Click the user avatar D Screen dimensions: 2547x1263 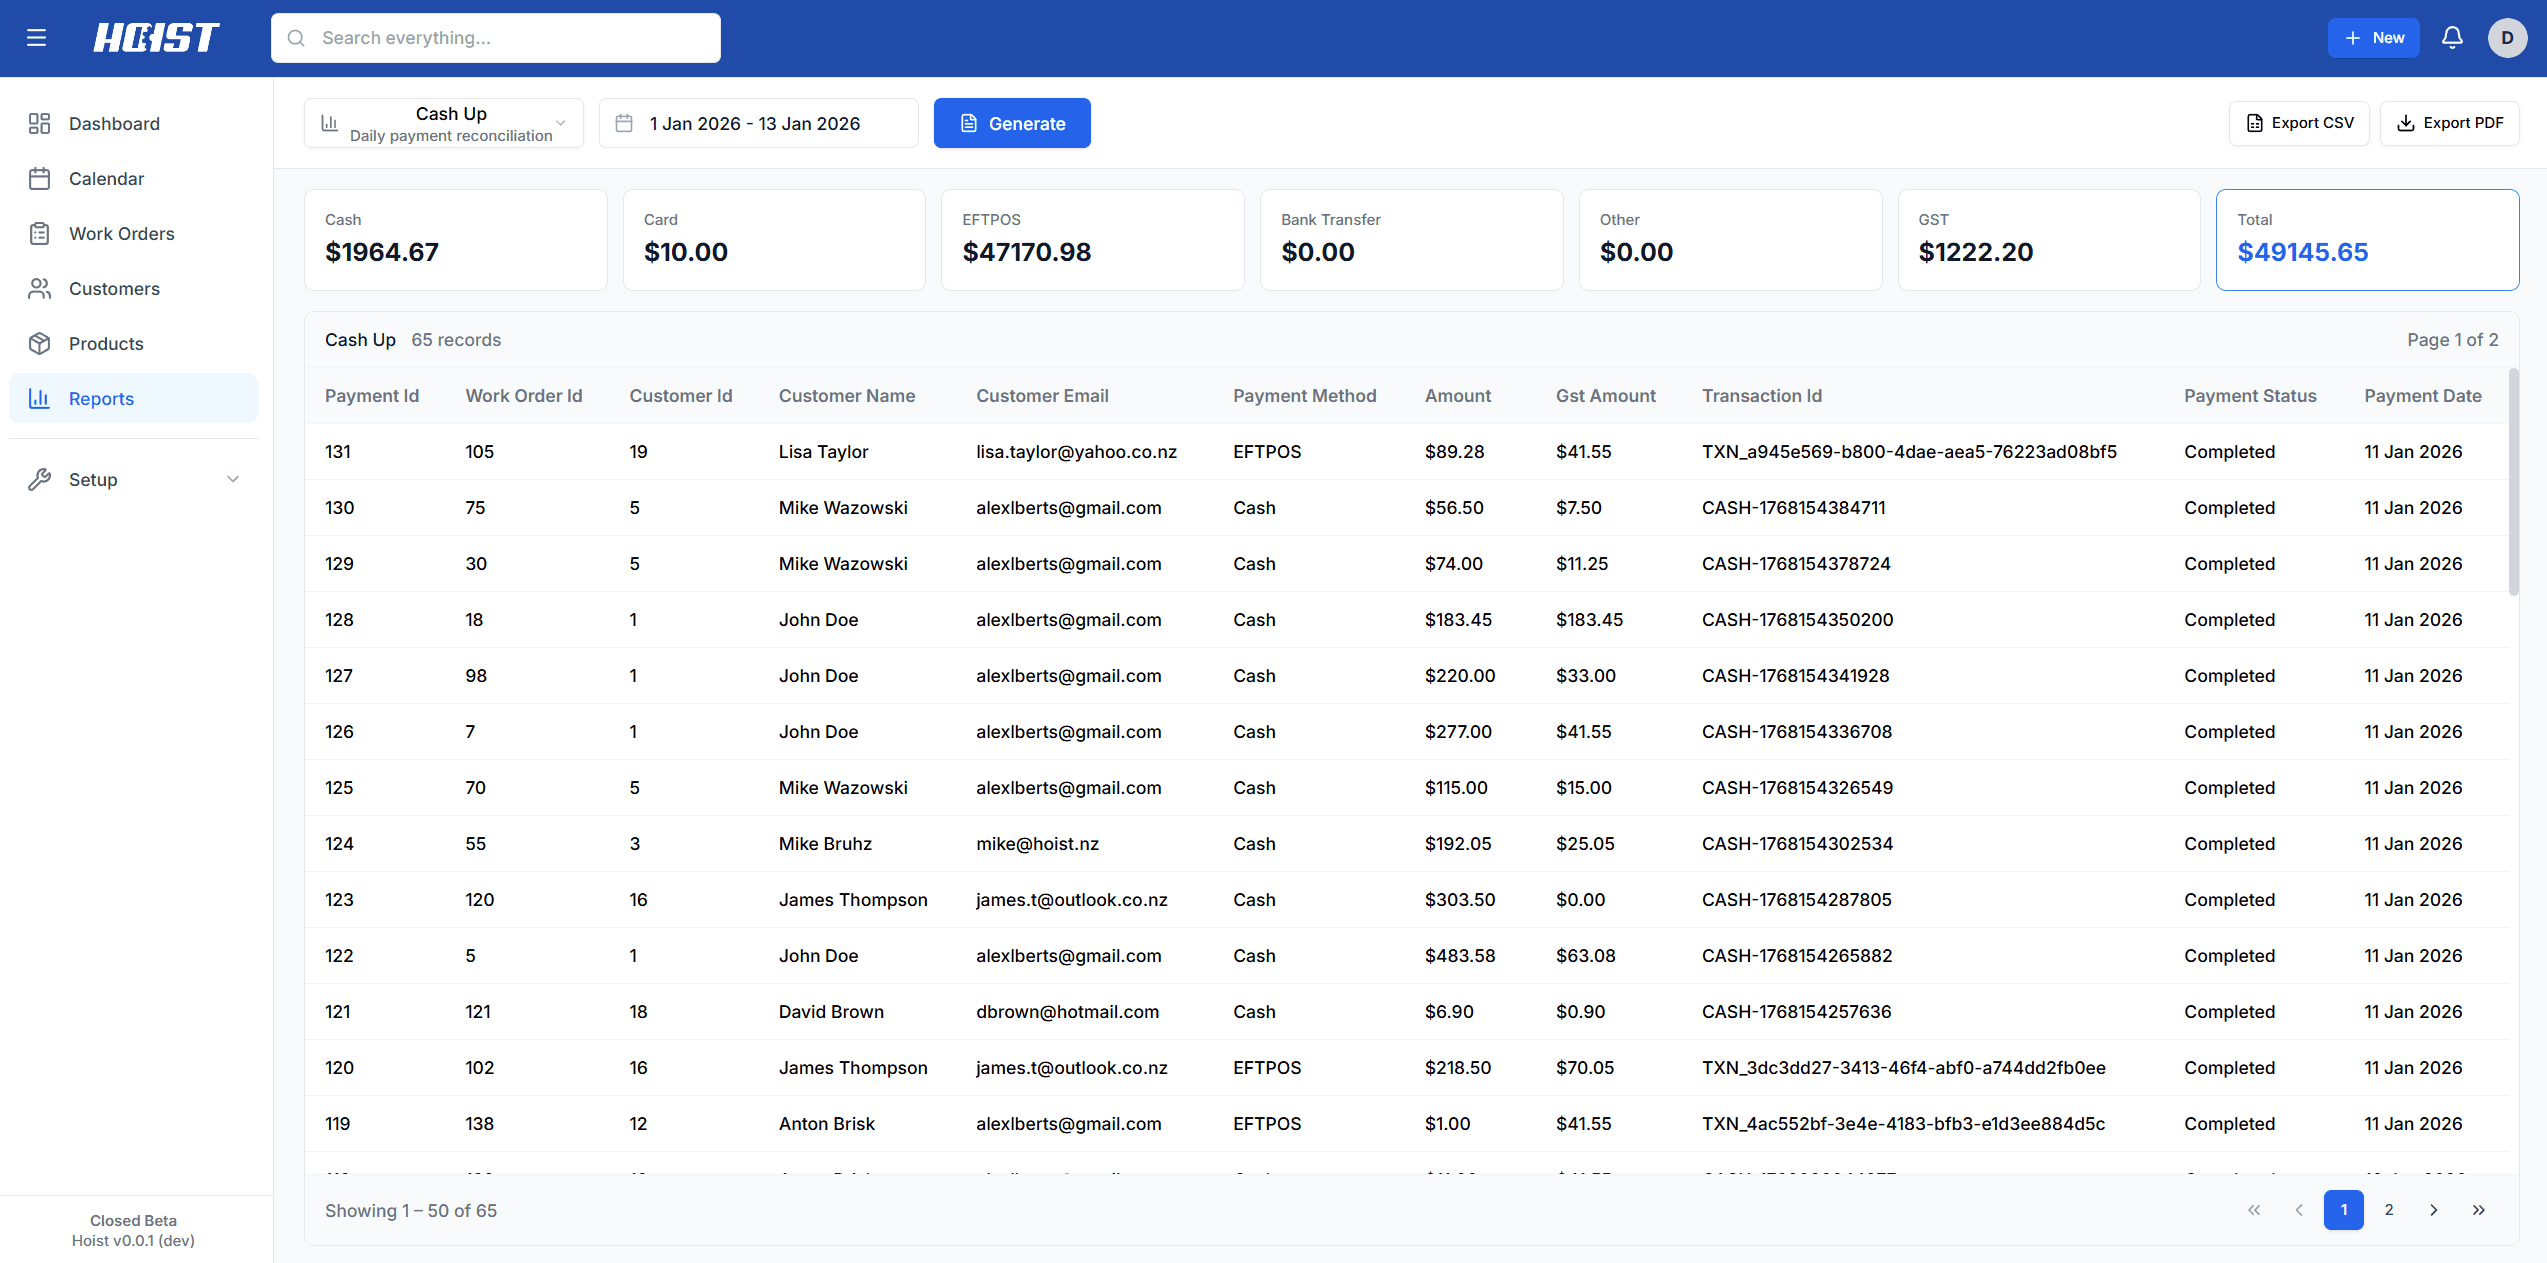pos(2507,37)
